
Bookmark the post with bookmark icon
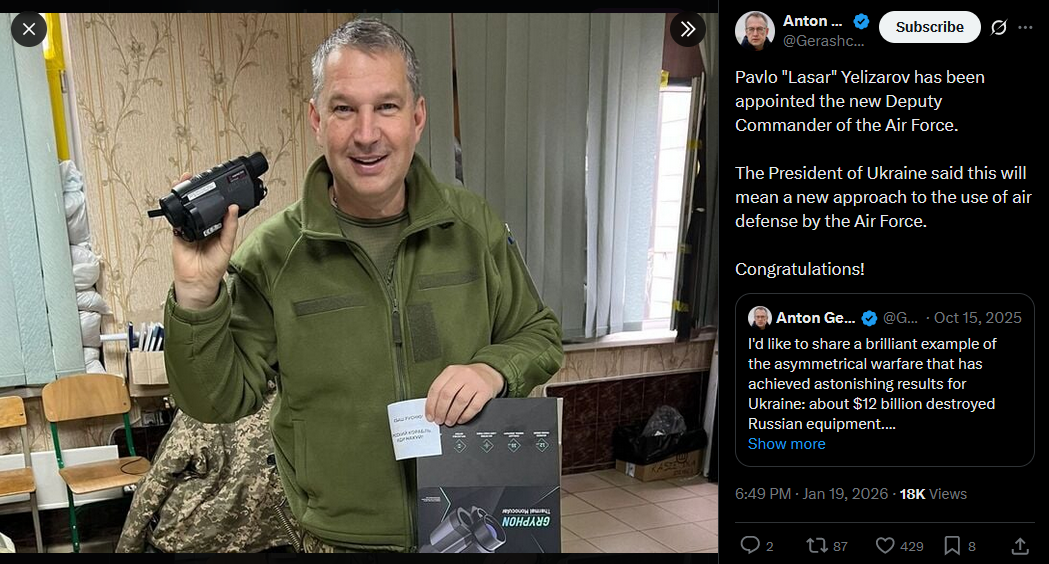coord(951,545)
